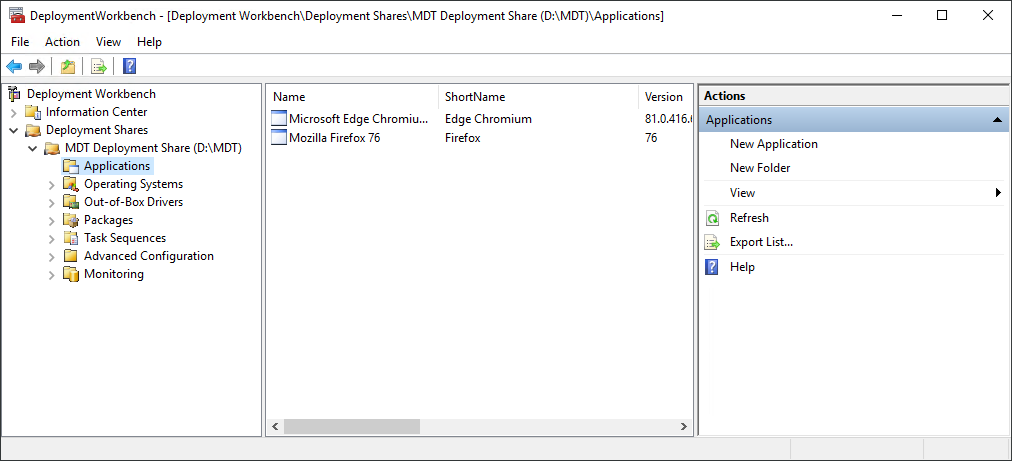Click the Help icon in Actions pane
The width and height of the screenshot is (1012, 461).
point(712,267)
